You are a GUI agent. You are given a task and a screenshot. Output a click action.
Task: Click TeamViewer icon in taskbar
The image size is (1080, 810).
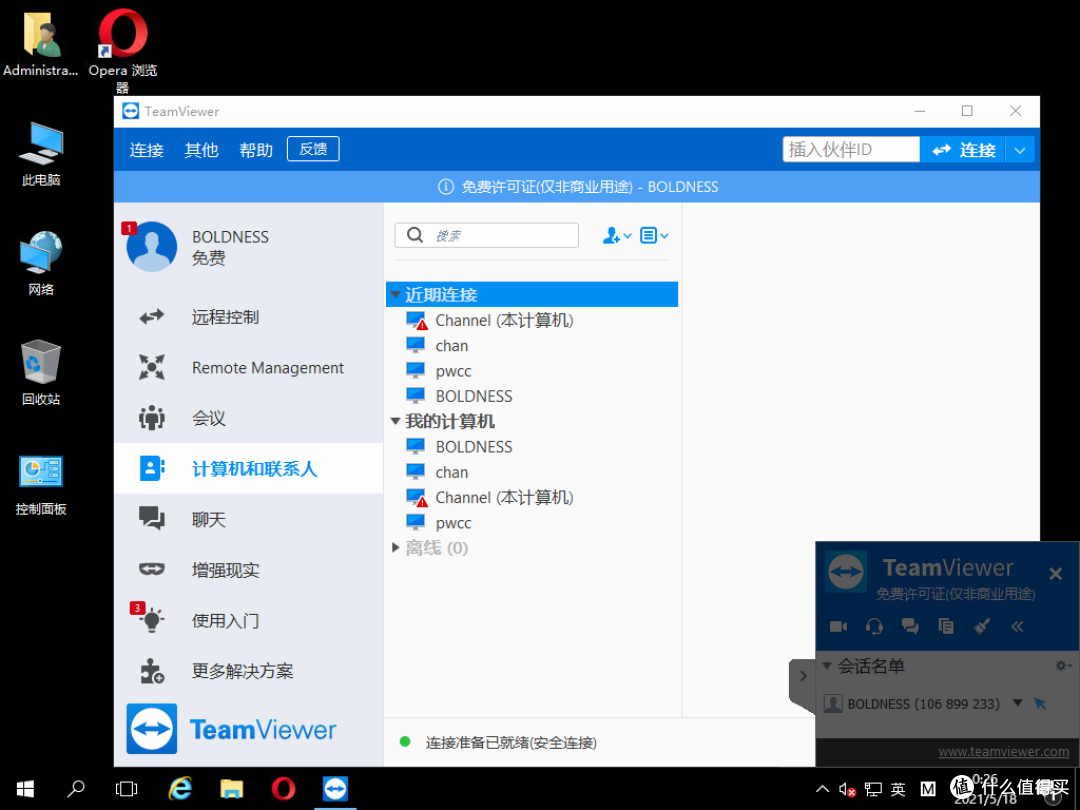click(335, 789)
